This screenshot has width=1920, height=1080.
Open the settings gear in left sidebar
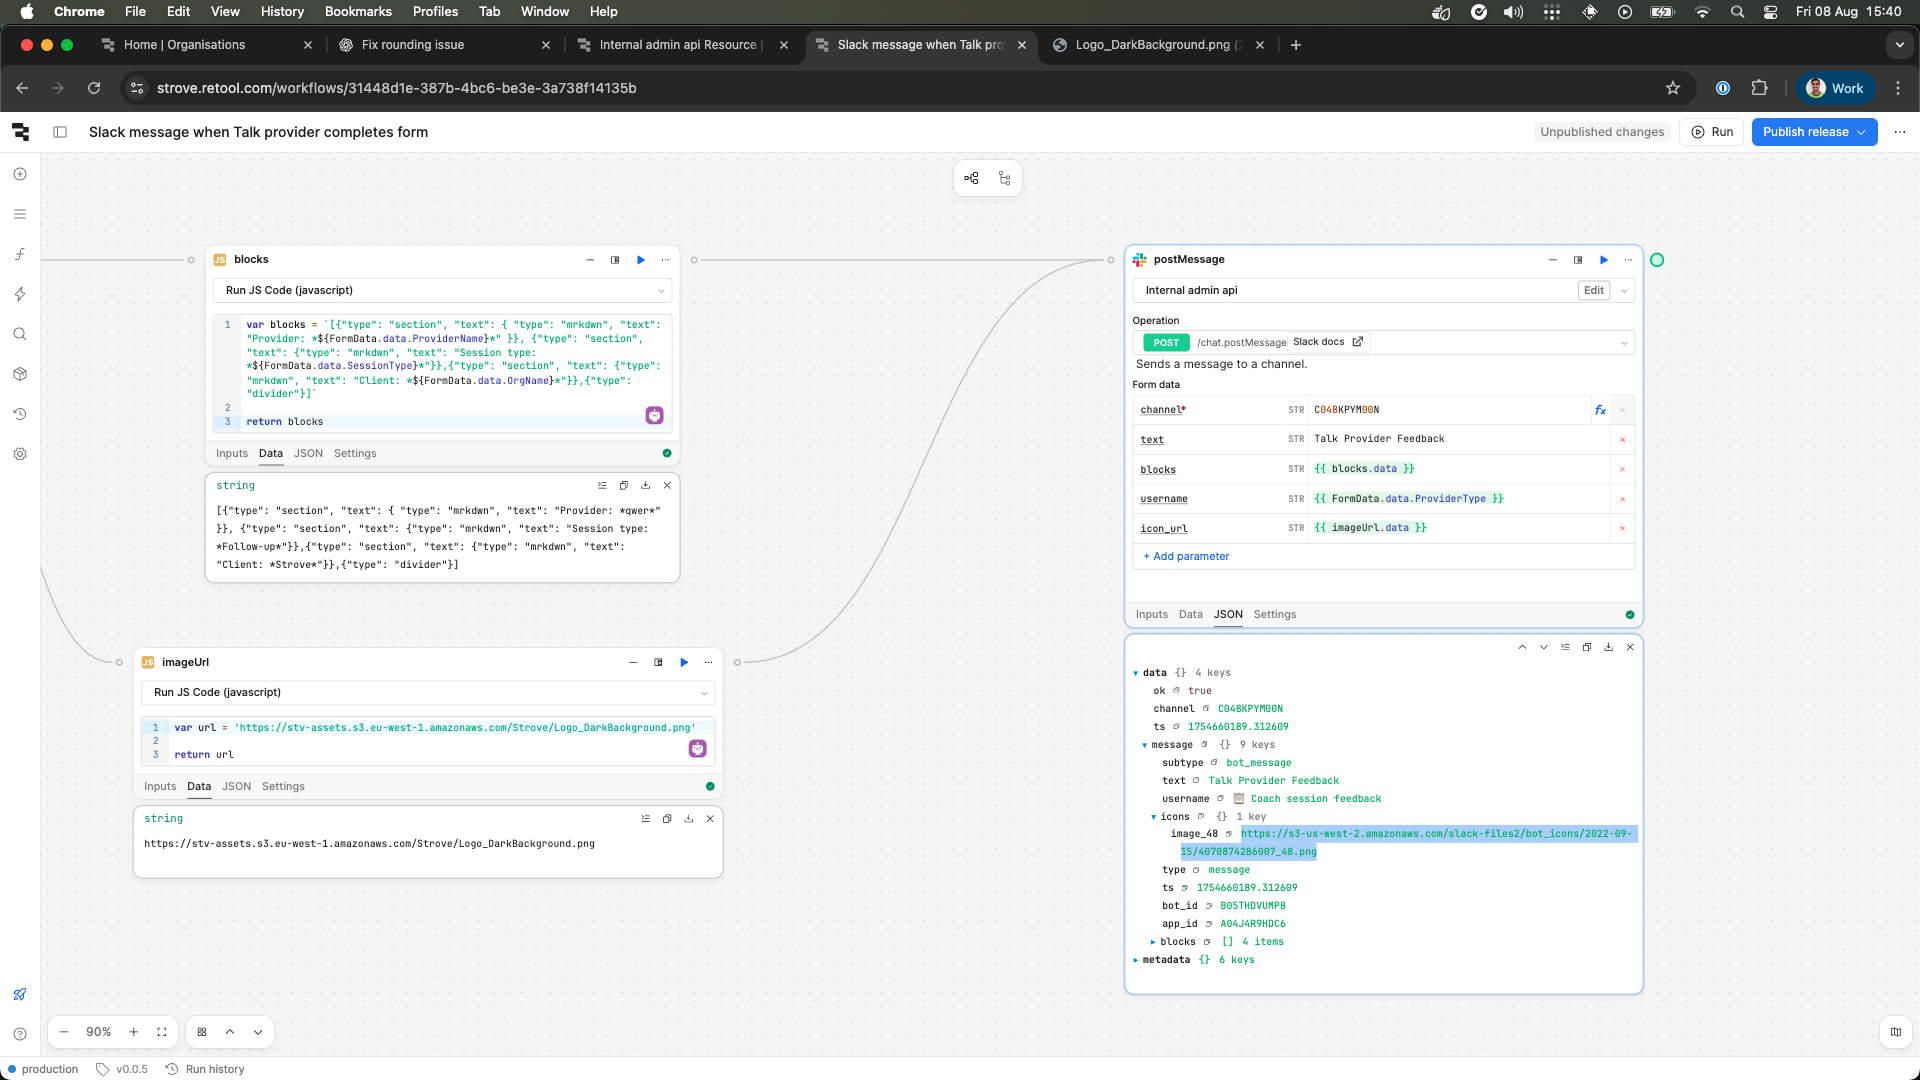pos(20,454)
